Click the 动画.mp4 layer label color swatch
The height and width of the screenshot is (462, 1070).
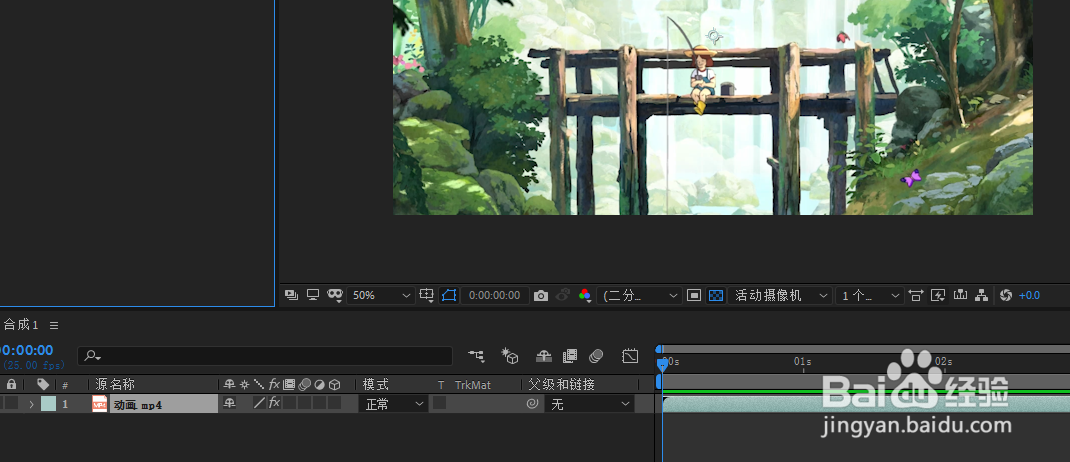pyautogui.click(x=48, y=404)
